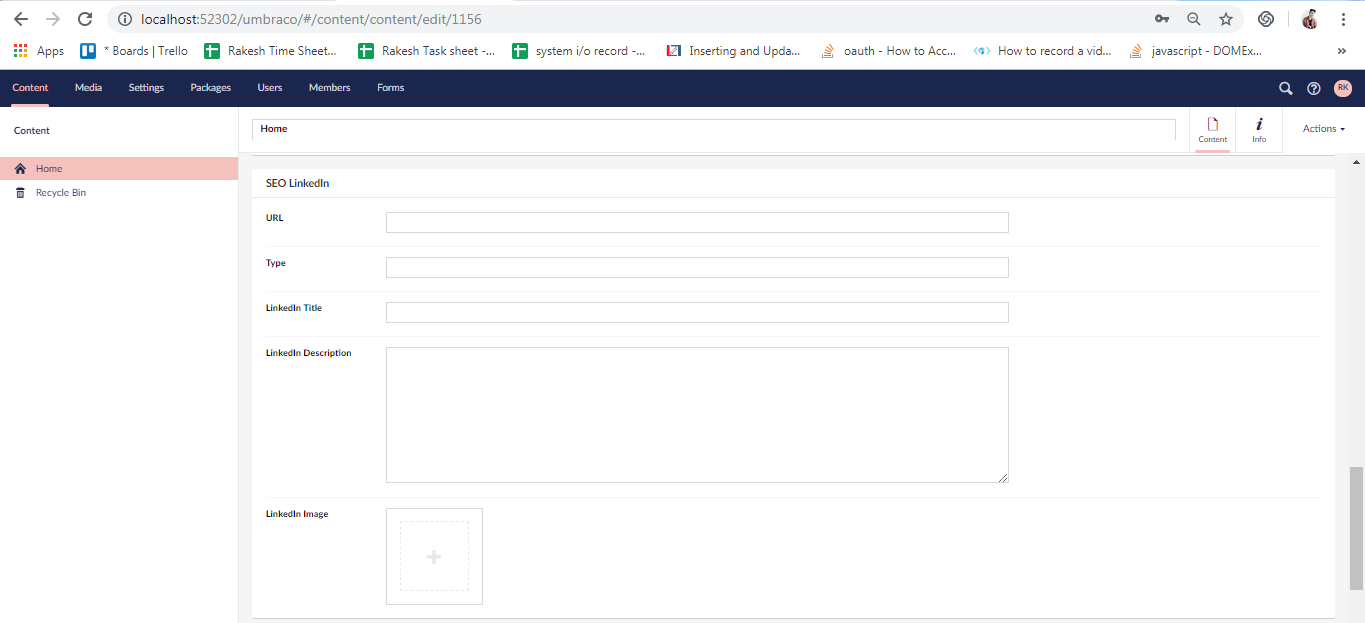
Task: Reload the page with the refresh icon
Action: [85, 19]
